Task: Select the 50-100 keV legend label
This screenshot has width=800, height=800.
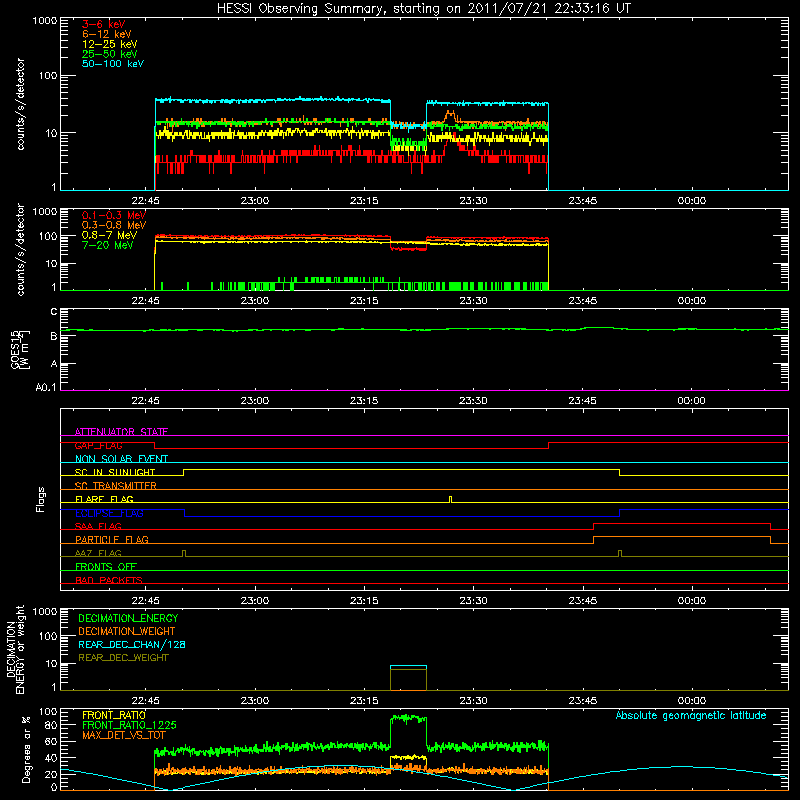Action: coord(113,64)
